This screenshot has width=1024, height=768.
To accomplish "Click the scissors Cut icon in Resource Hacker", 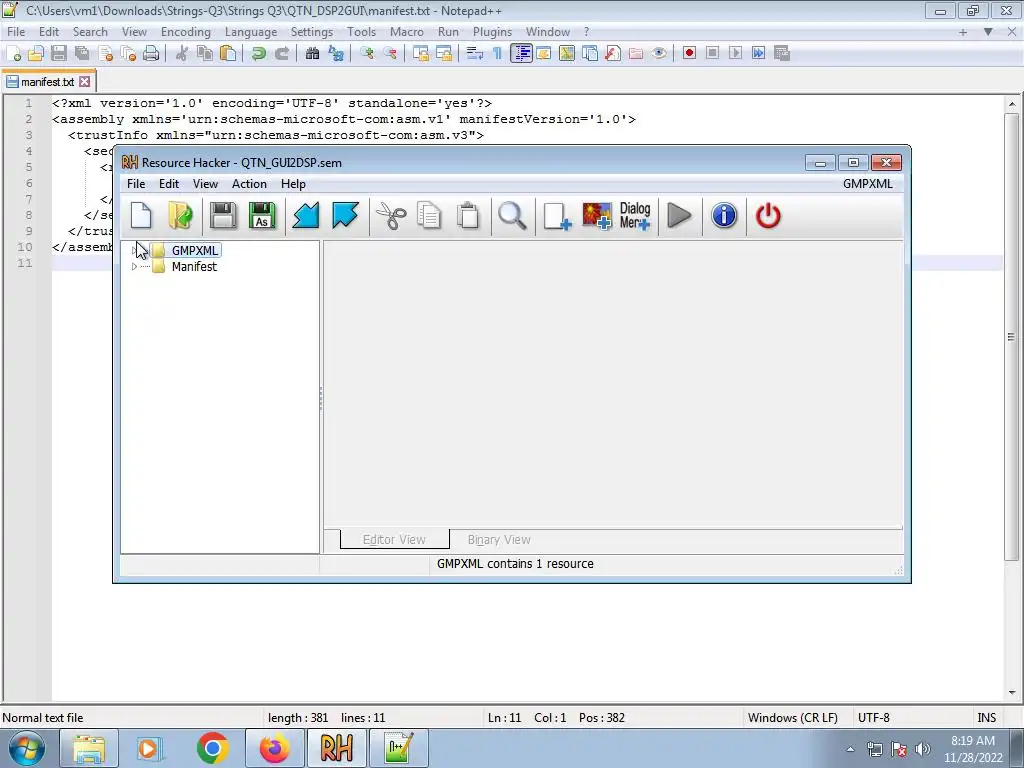I will pyautogui.click(x=391, y=216).
